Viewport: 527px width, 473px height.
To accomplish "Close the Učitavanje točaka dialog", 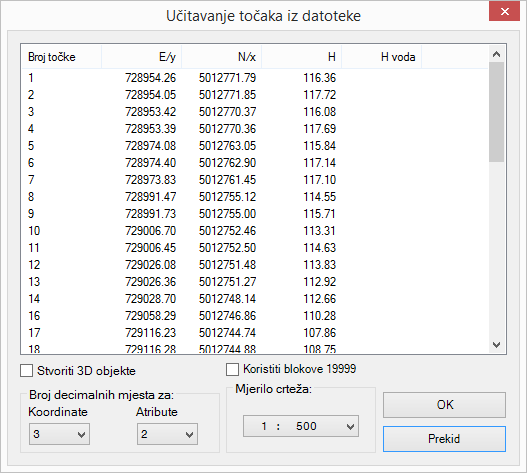I will click(504, 12).
